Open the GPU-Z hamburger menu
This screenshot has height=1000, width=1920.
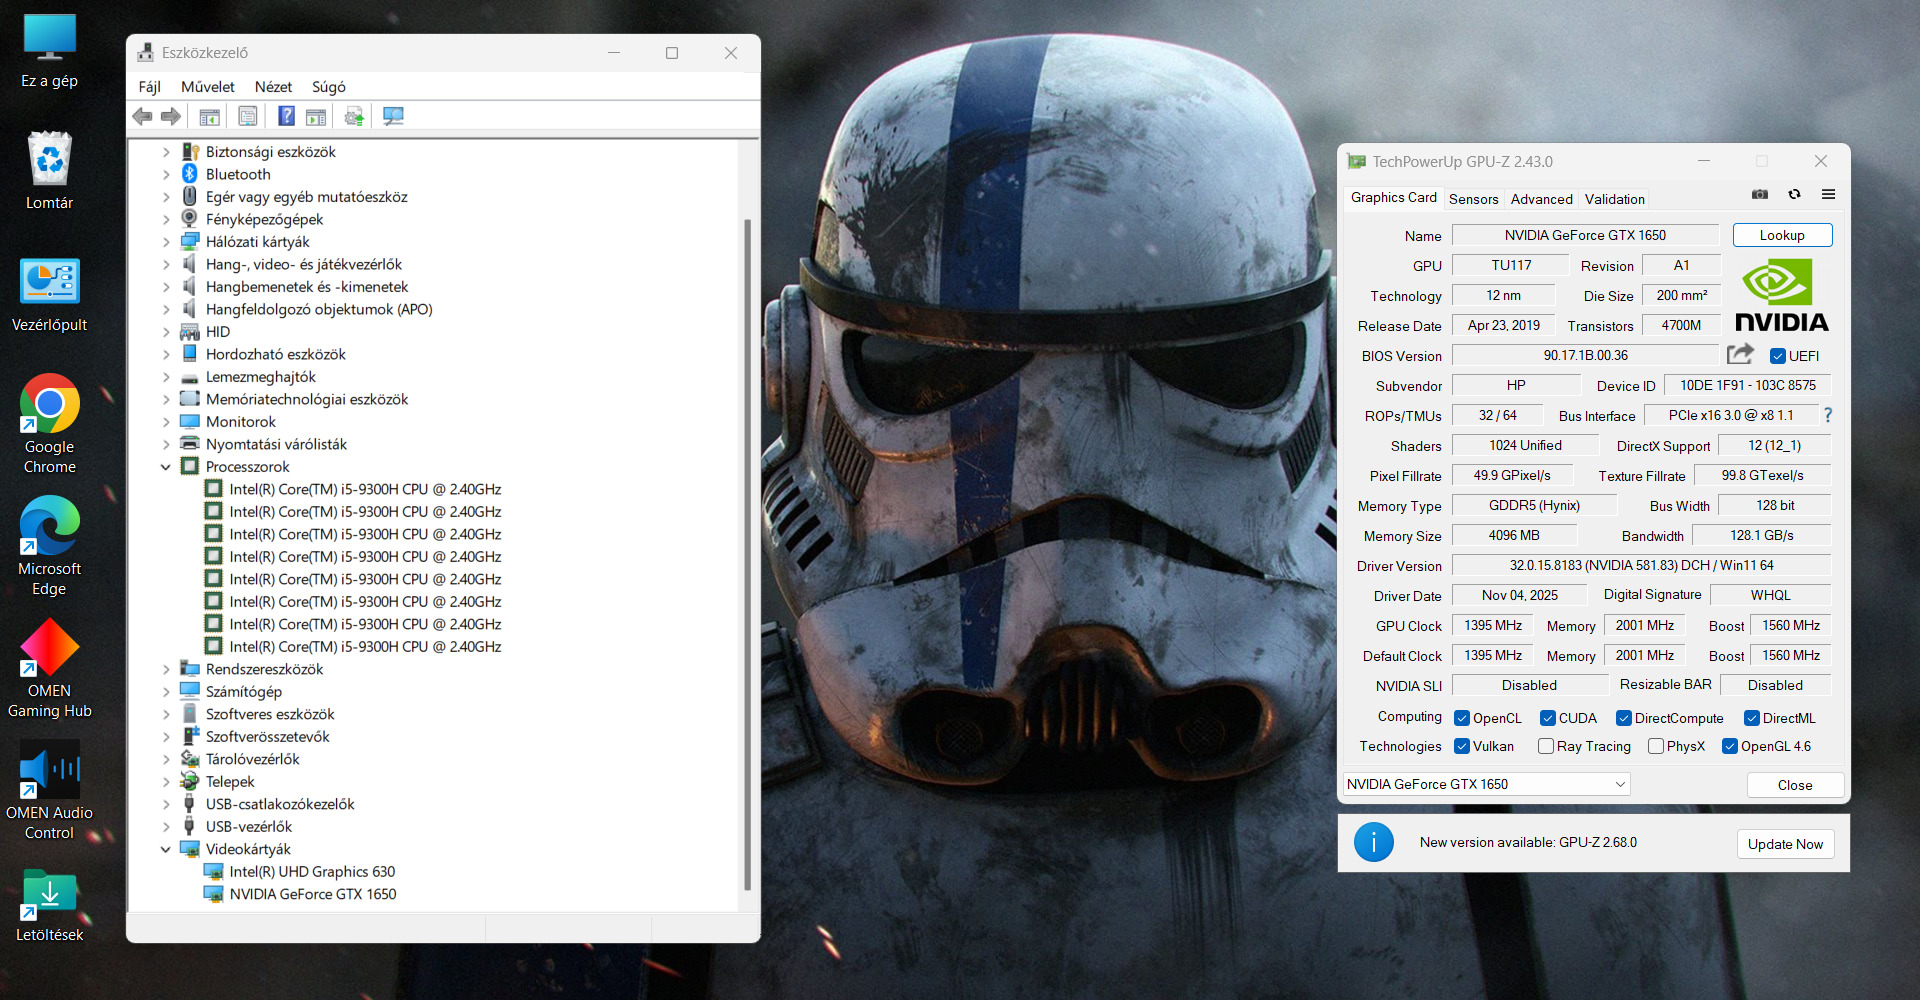click(1828, 194)
